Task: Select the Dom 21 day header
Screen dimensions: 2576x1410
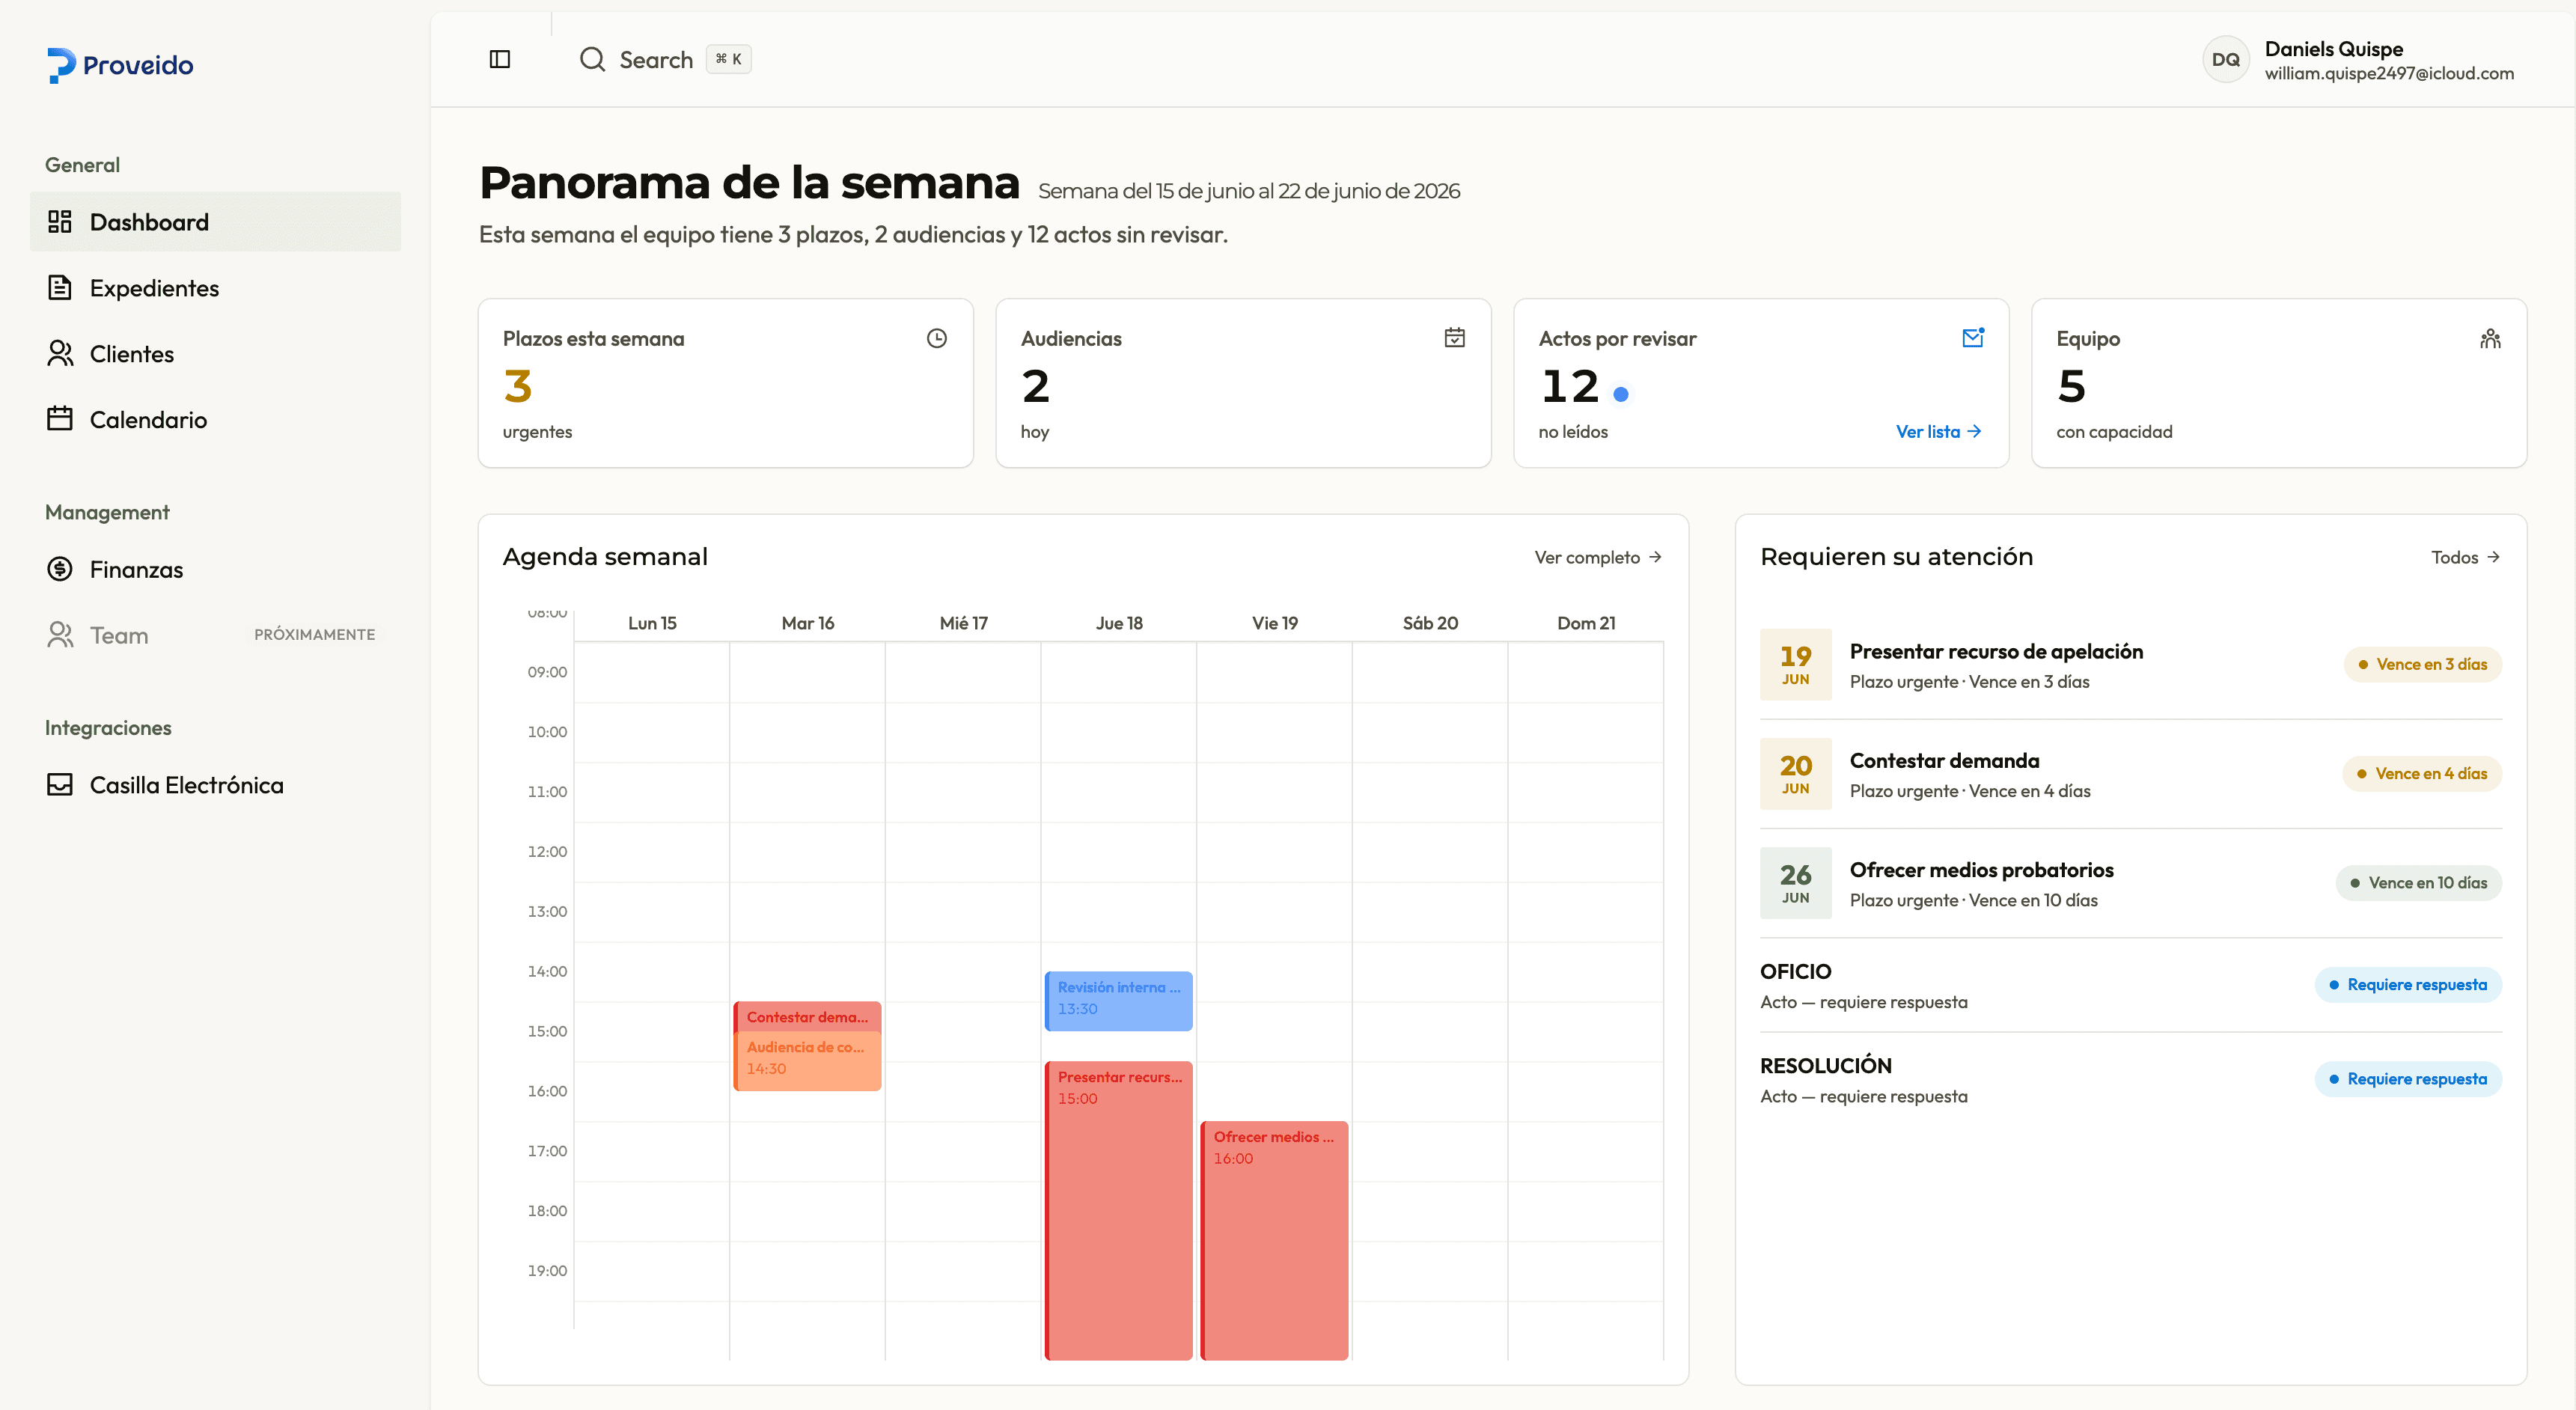Action: coord(1586,623)
